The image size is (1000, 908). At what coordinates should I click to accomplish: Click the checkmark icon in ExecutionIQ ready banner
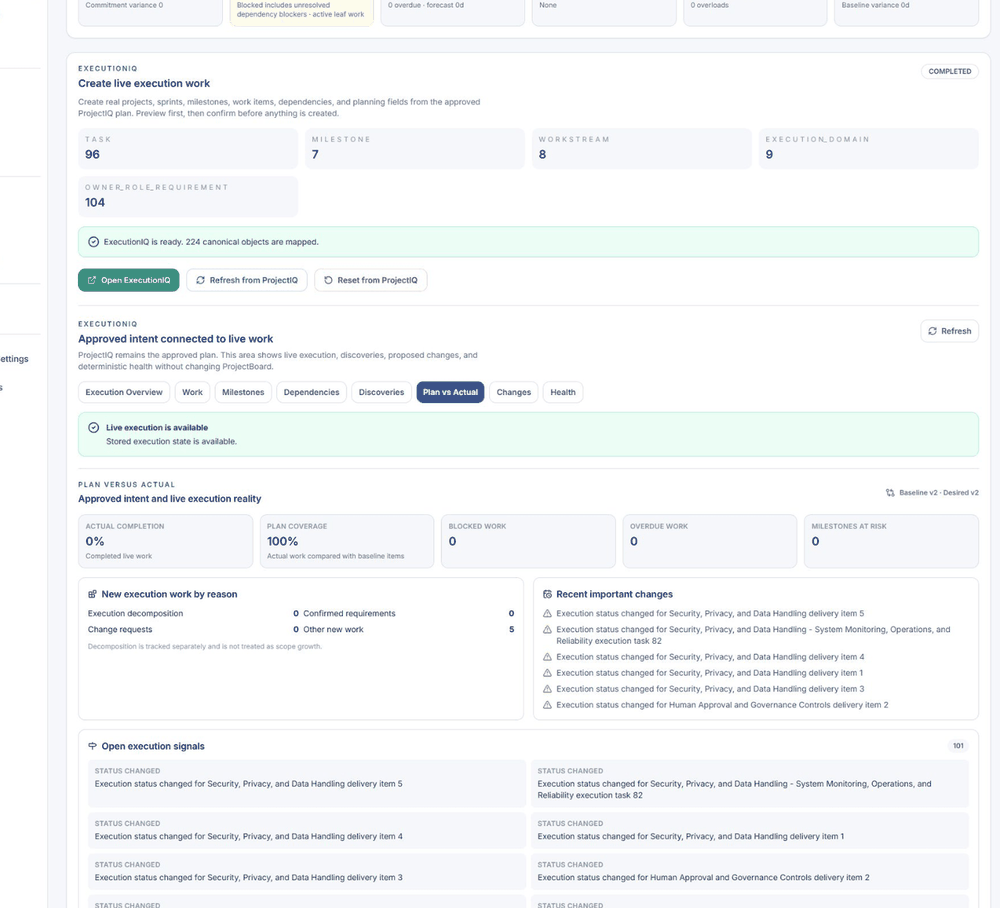(x=94, y=242)
